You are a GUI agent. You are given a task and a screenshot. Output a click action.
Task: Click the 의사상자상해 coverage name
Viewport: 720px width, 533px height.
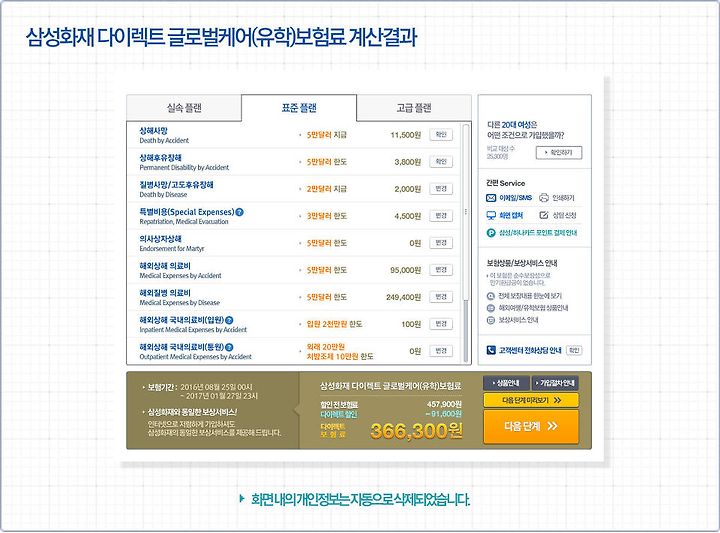(160, 239)
